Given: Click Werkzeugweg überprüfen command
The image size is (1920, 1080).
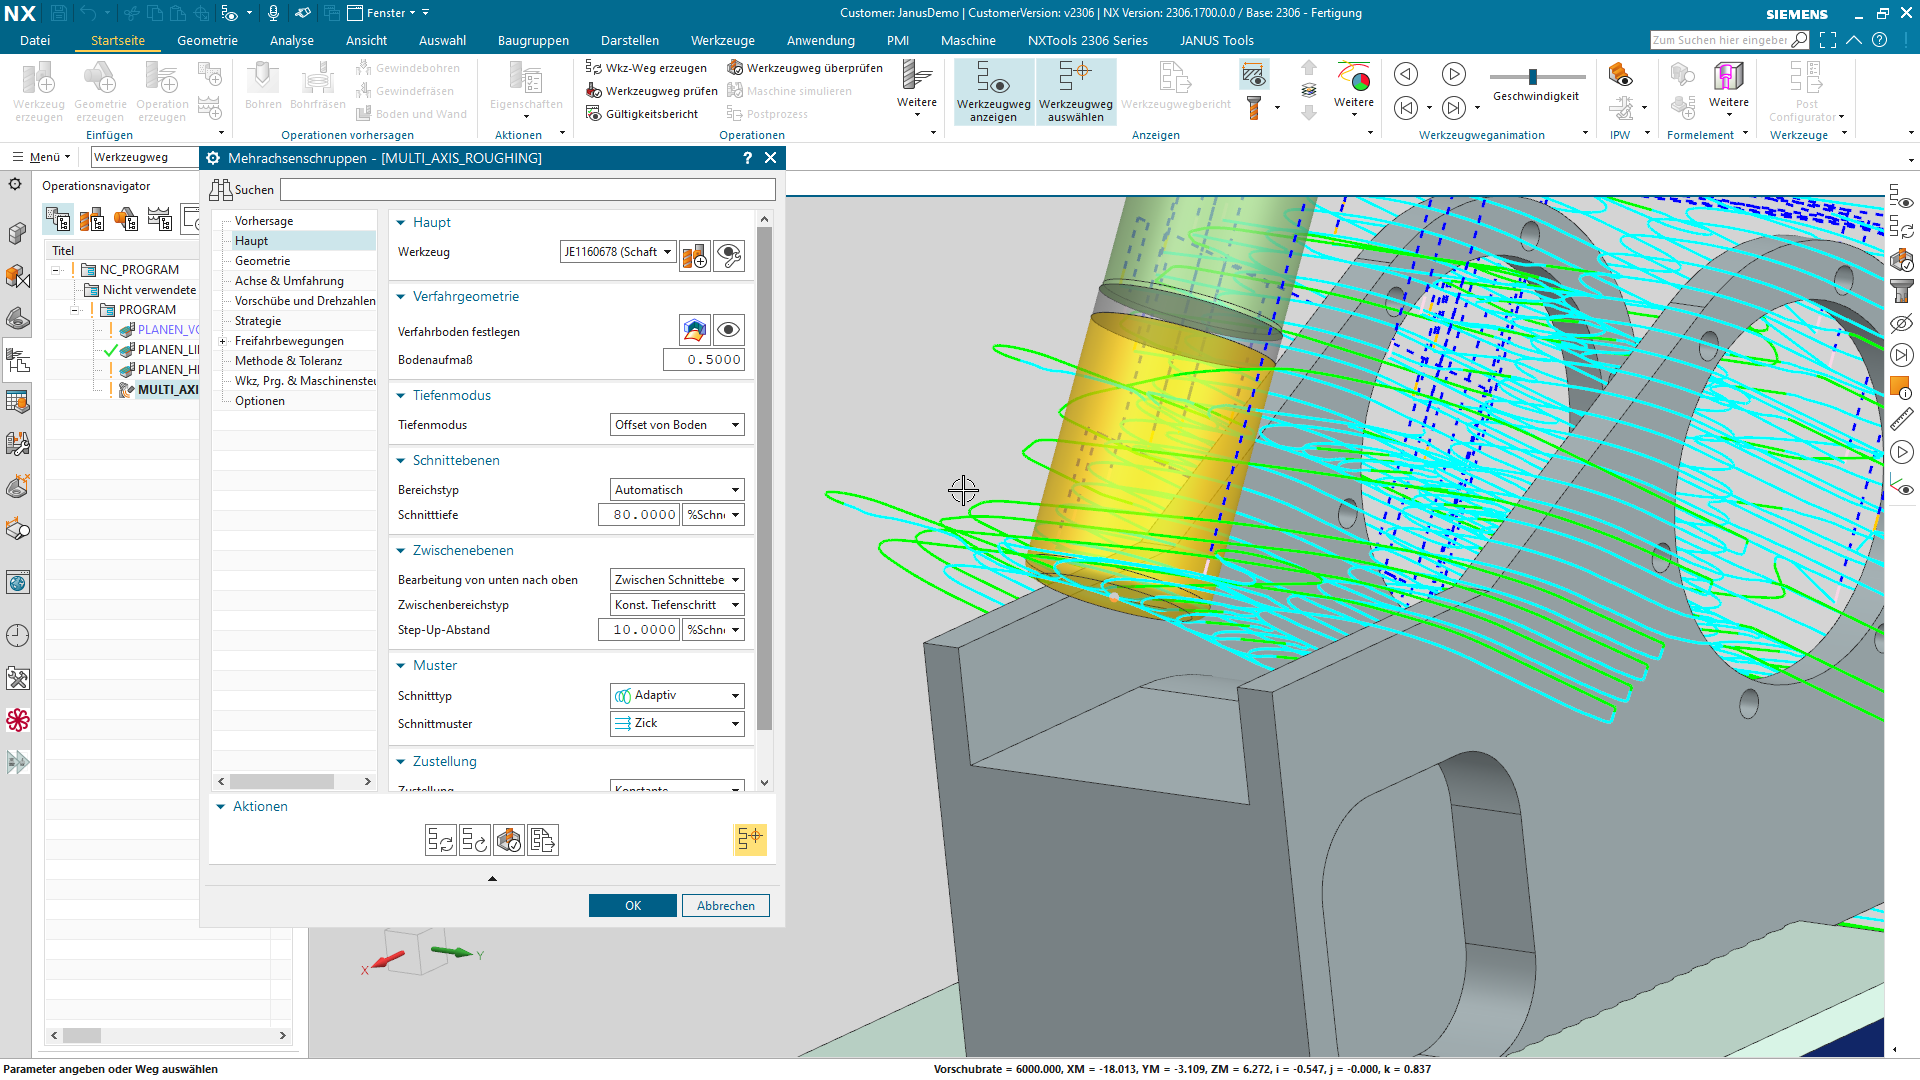Looking at the screenshot, I should tap(805, 68).
